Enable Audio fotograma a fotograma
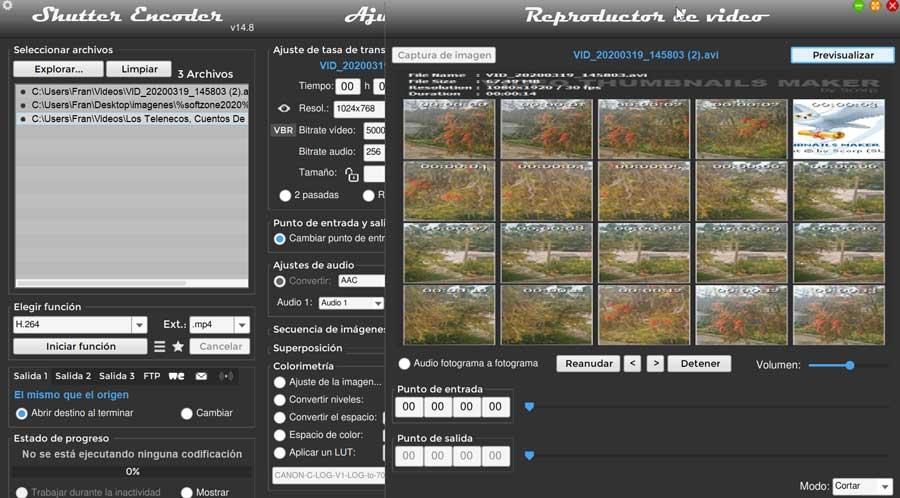Screen dimensions: 900x498 click(405, 363)
